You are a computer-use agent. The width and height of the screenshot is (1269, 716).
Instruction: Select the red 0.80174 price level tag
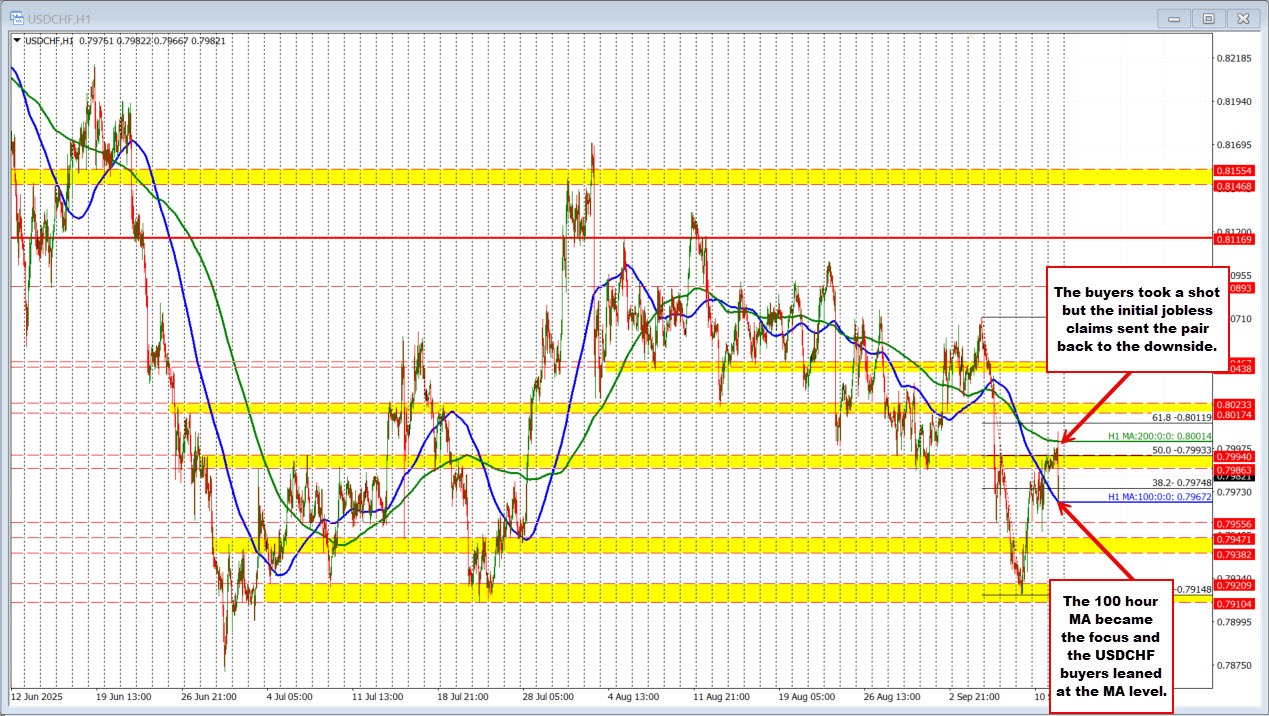point(1233,414)
